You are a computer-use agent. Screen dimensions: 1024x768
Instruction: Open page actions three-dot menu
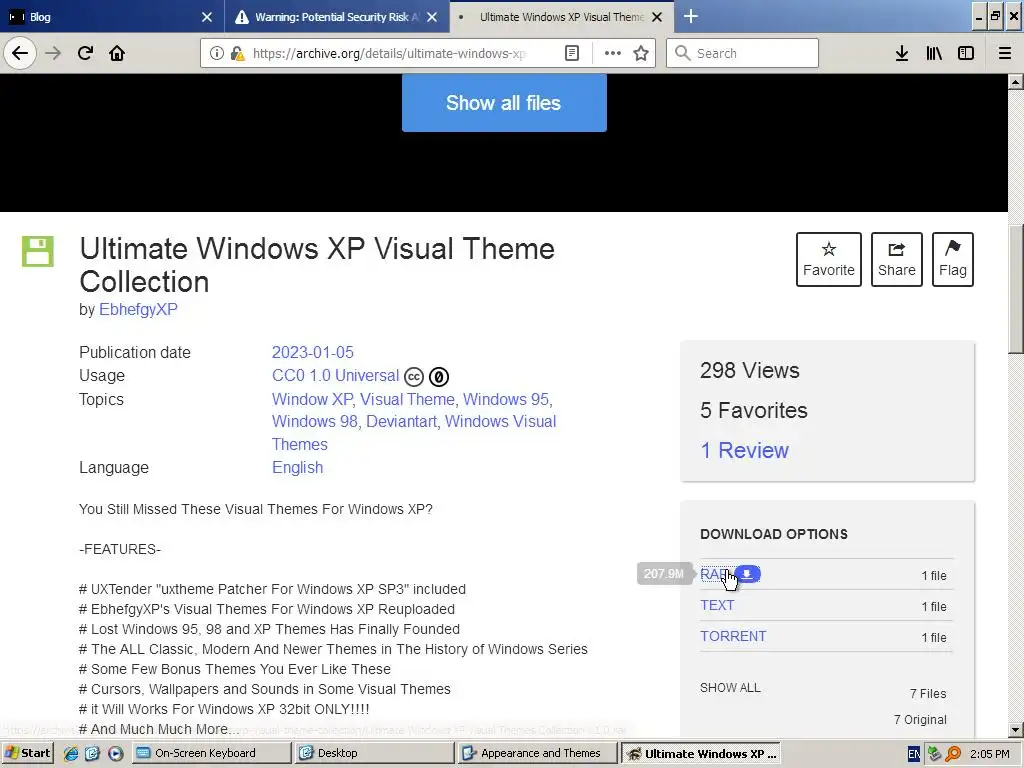(x=613, y=53)
